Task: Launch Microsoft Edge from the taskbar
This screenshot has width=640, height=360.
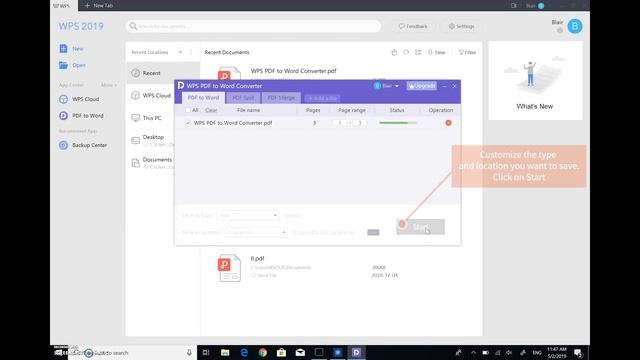Action: tap(244, 353)
